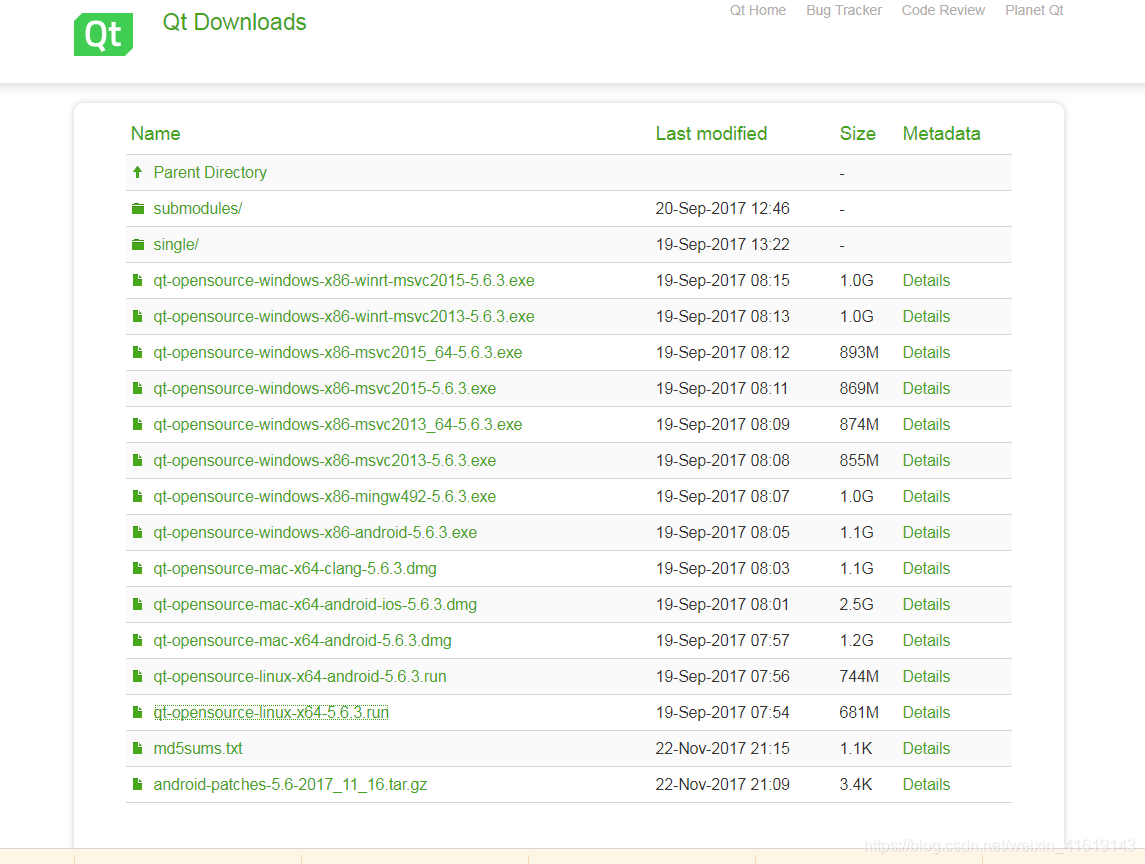
Task: Download qt-opensource-windows-x86-msvc2015_64-5.6.3.exe
Action: pos(337,352)
